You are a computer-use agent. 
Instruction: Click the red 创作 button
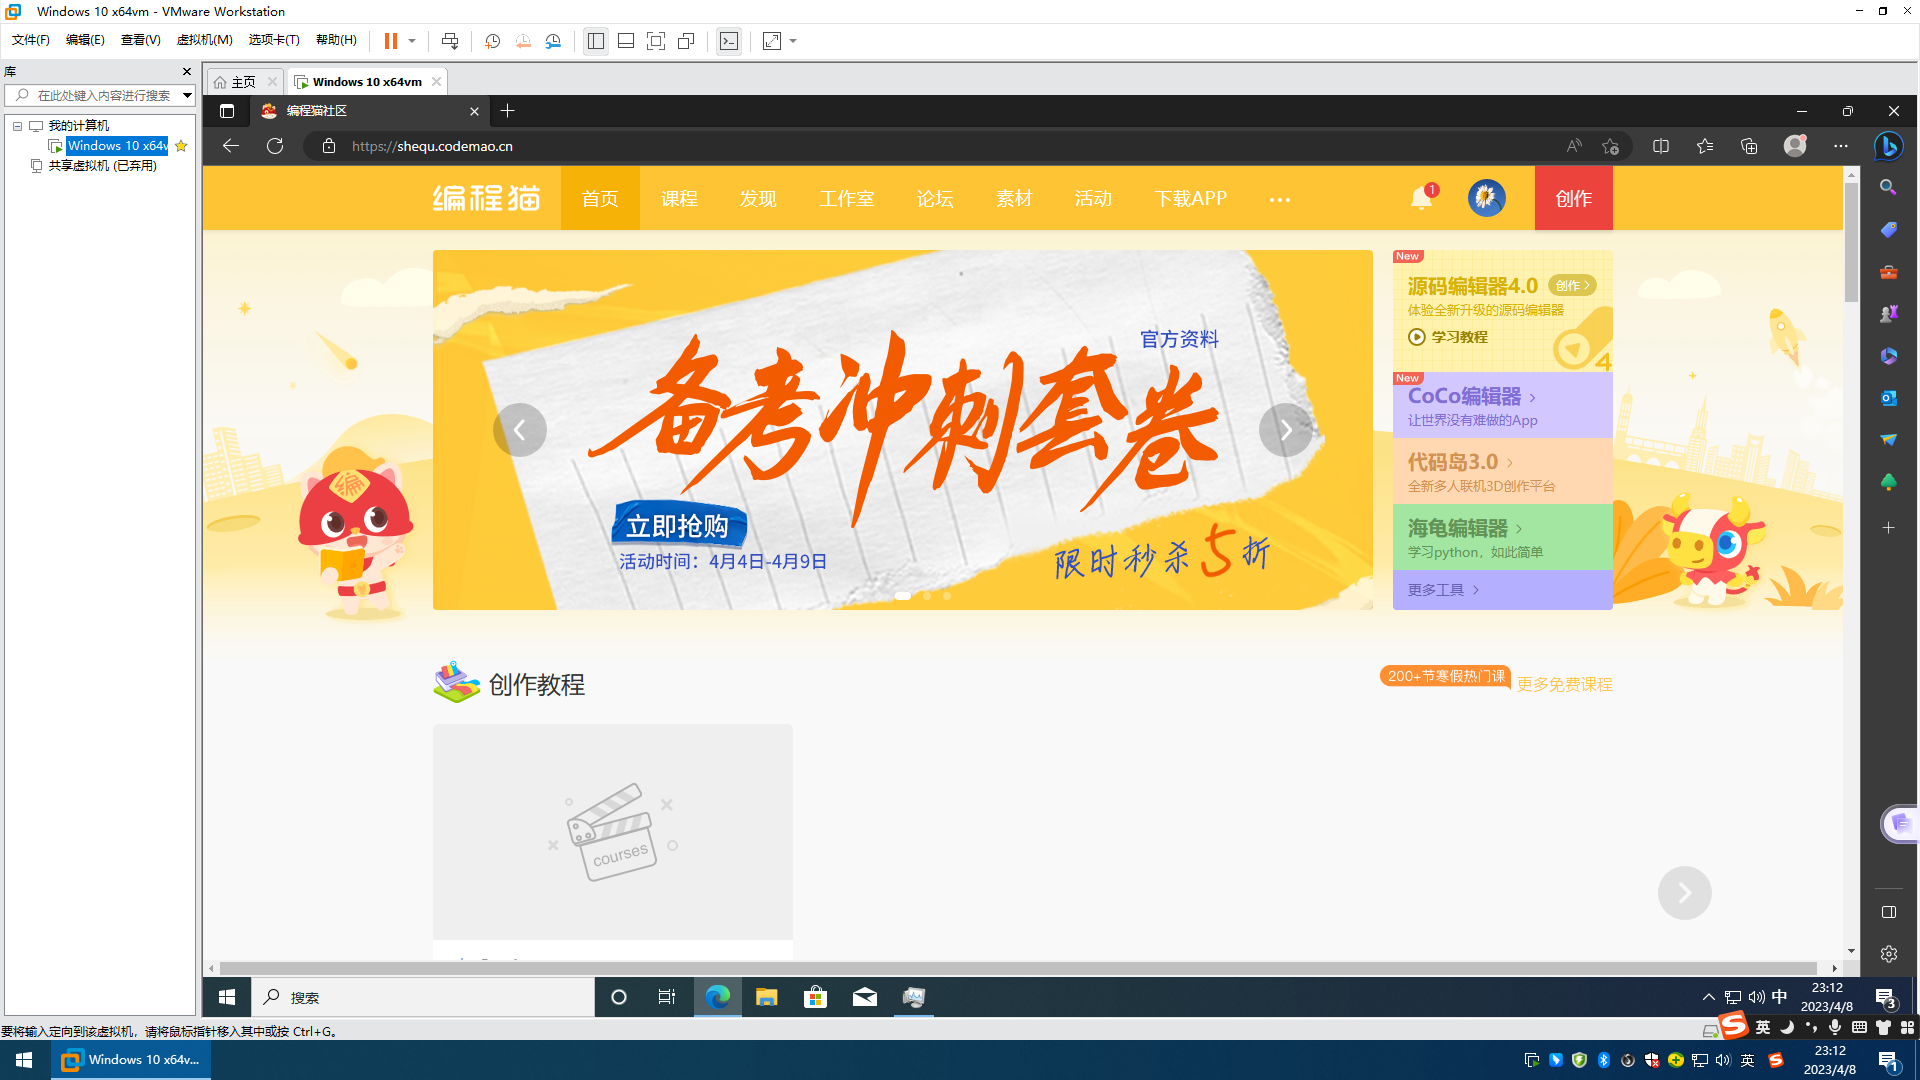pyautogui.click(x=1574, y=198)
